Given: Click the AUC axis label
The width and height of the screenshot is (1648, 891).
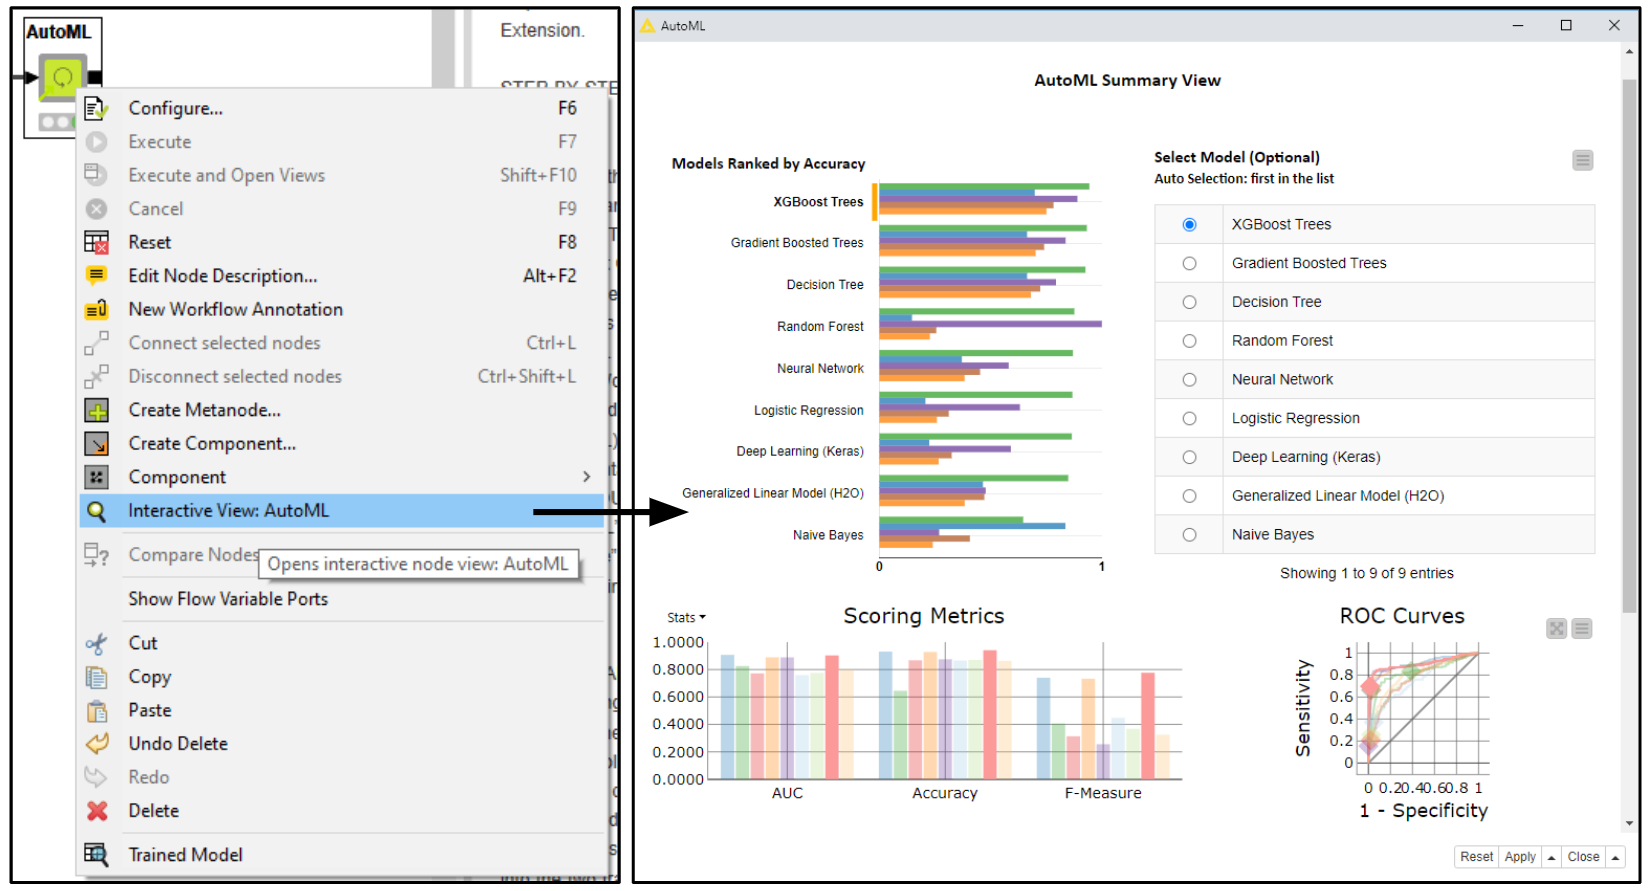Looking at the screenshot, I should pos(787,793).
